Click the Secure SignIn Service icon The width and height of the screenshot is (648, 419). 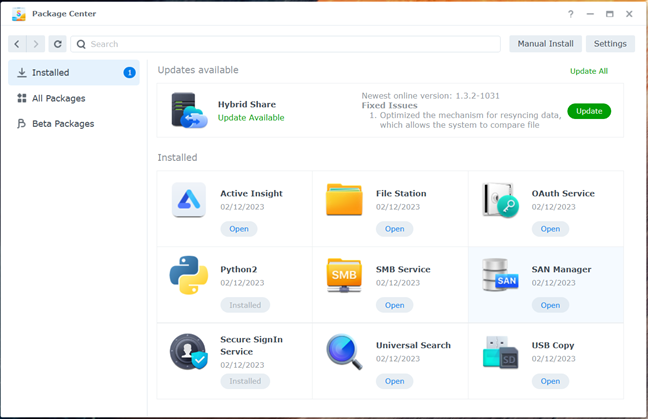click(x=189, y=352)
